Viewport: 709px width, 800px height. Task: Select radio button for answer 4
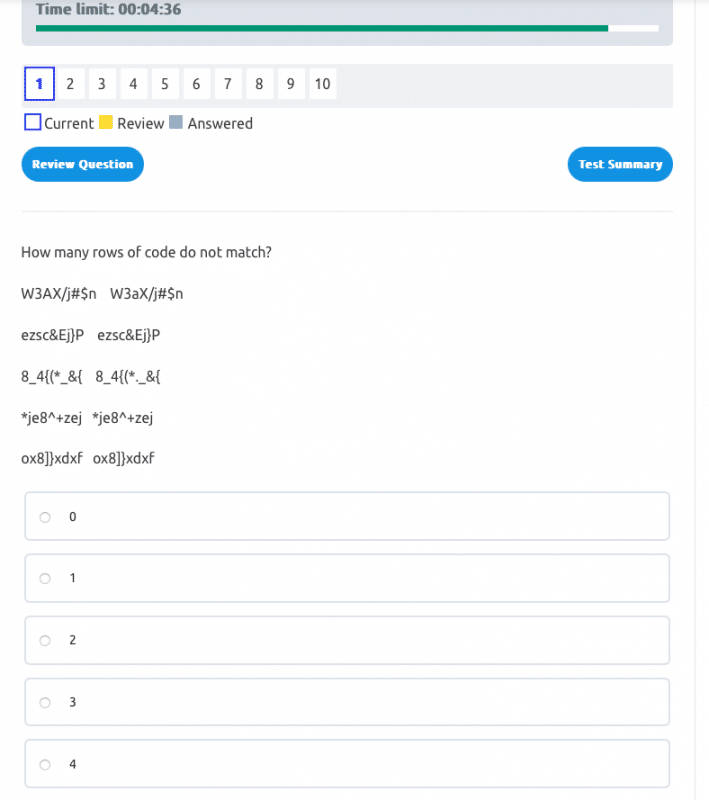pyautogui.click(x=45, y=764)
